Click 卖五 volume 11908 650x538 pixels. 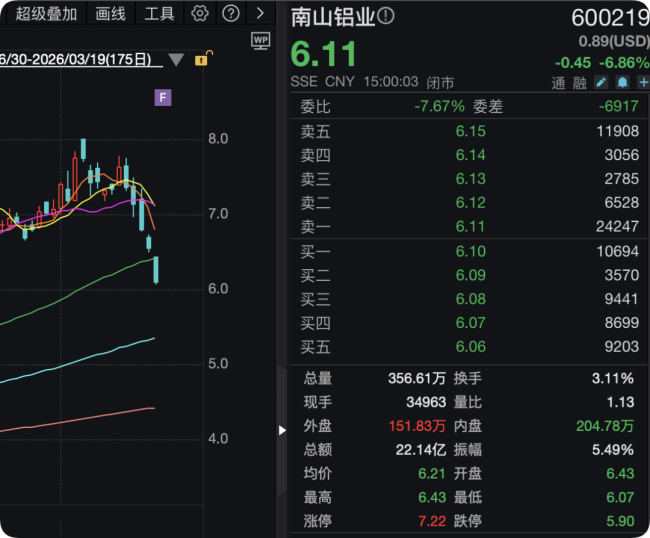click(618, 131)
